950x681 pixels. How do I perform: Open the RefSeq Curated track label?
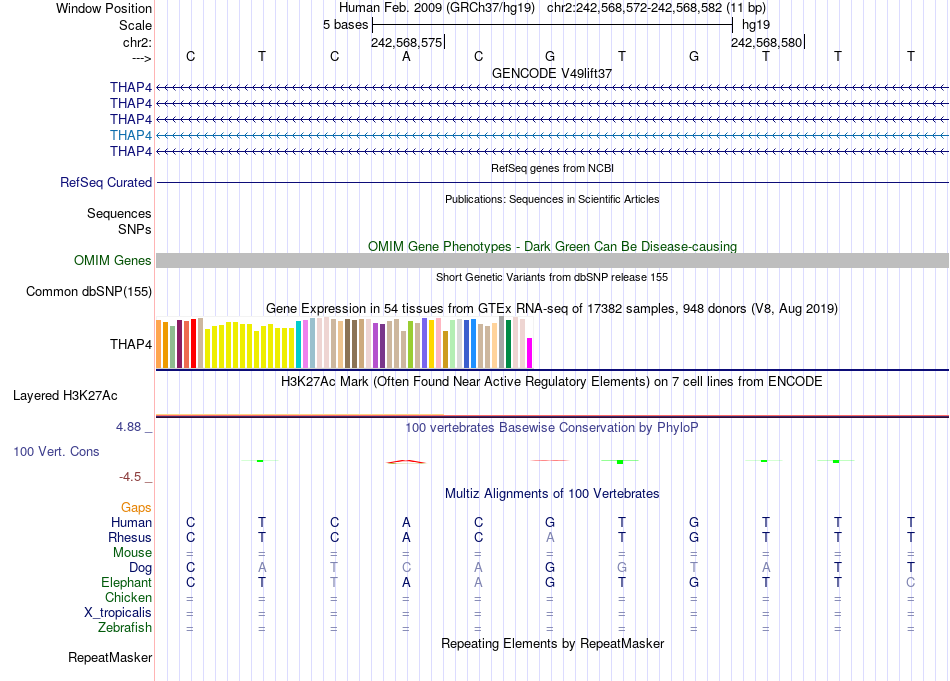[x=106, y=182]
